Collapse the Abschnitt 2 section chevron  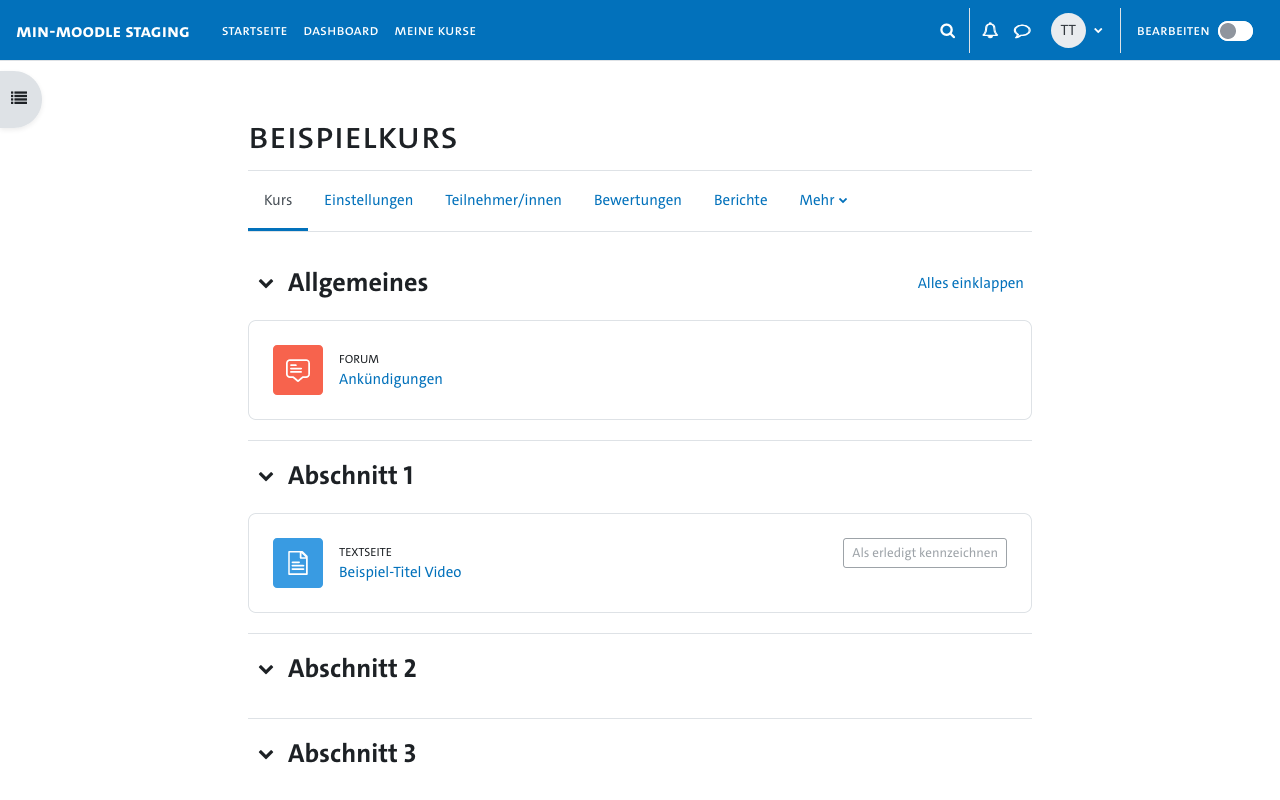point(266,669)
